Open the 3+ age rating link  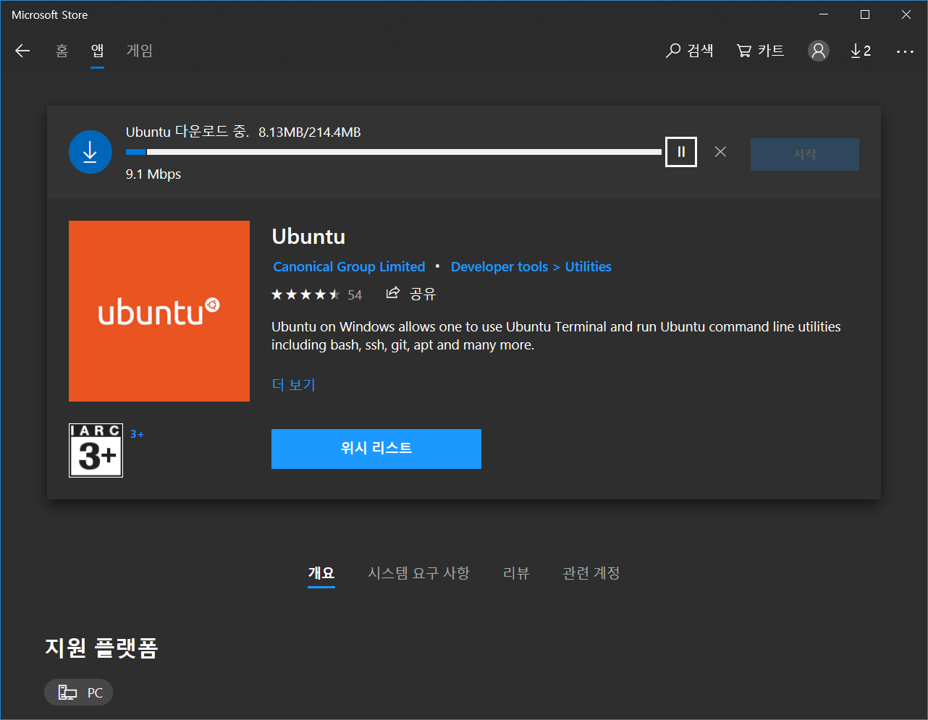click(x=137, y=434)
